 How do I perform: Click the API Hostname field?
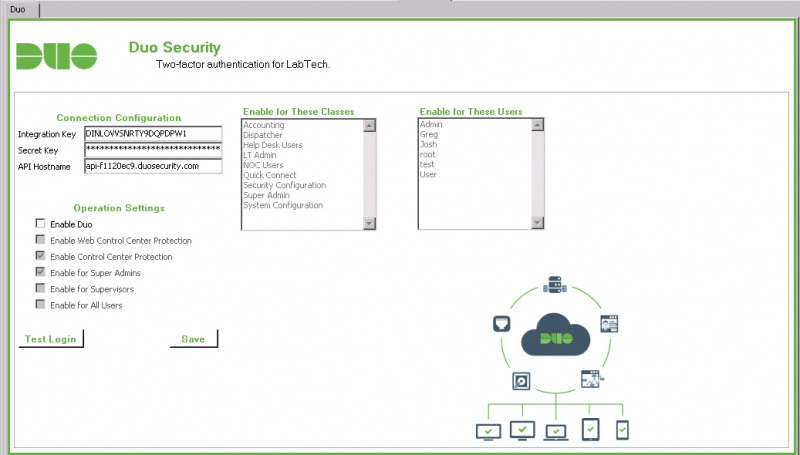(153, 166)
